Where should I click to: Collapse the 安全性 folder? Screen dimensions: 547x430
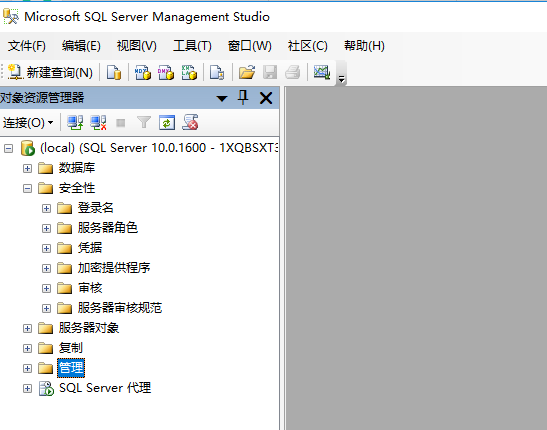(x=27, y=189)
